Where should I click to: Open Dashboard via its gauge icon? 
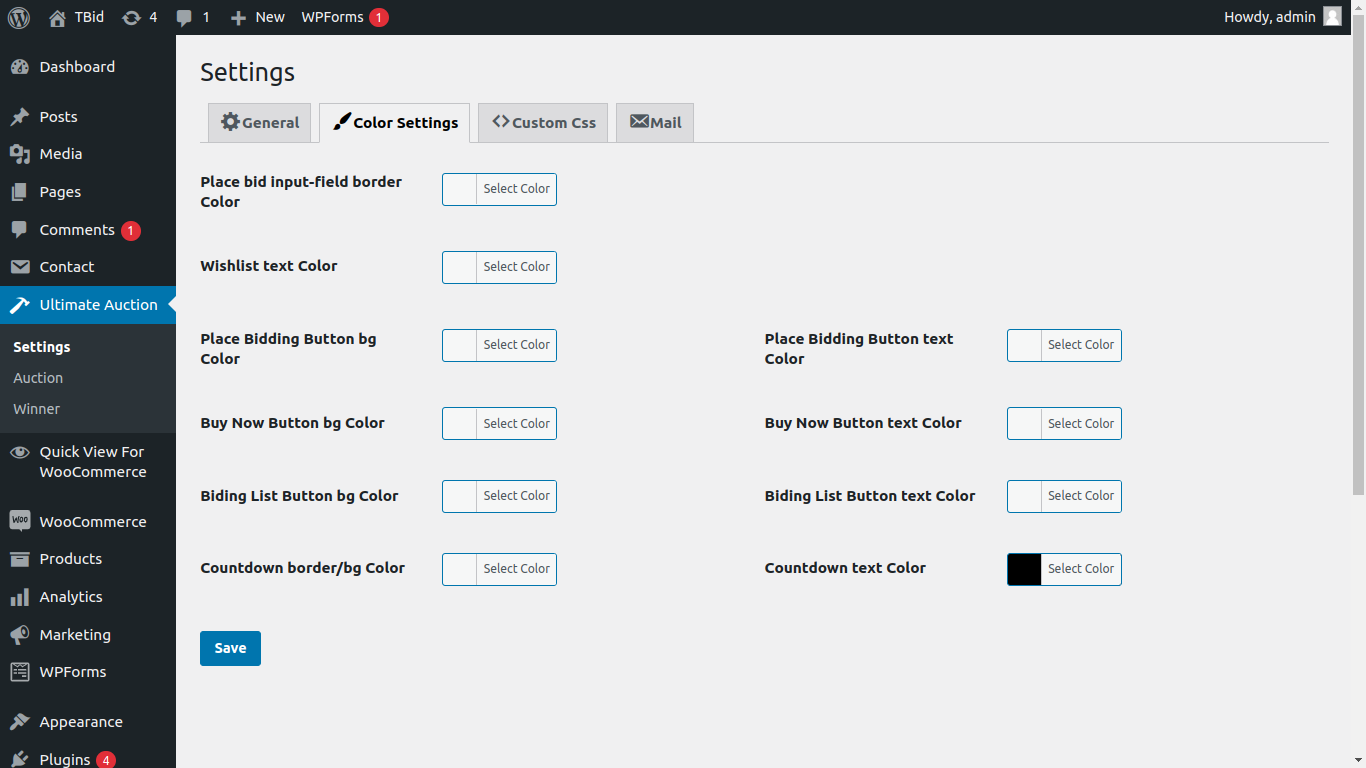[19, 67]
